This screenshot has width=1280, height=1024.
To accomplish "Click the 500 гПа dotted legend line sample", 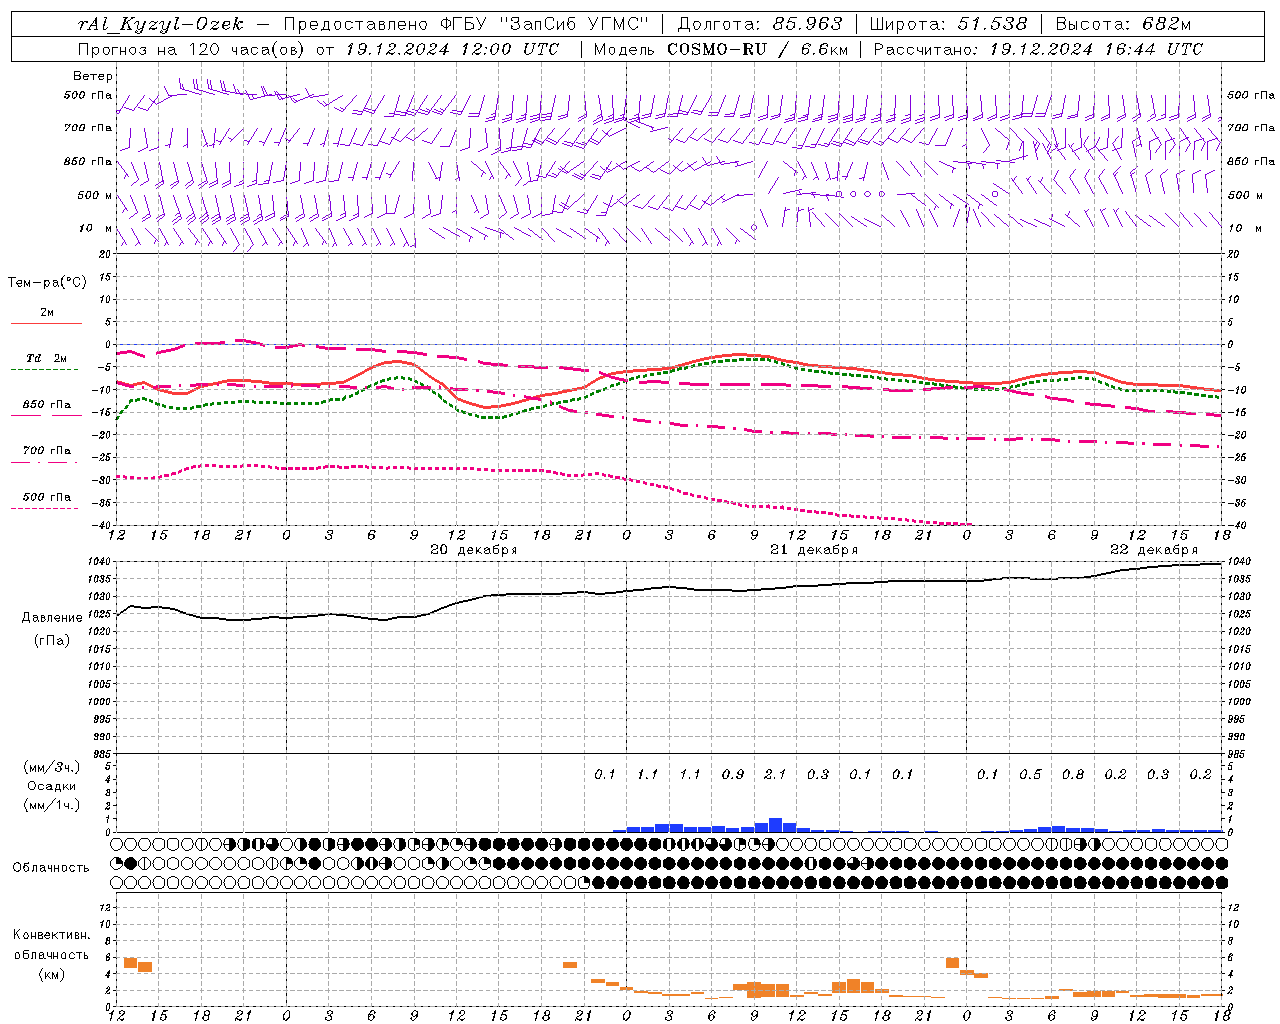I will pos(44,508).
